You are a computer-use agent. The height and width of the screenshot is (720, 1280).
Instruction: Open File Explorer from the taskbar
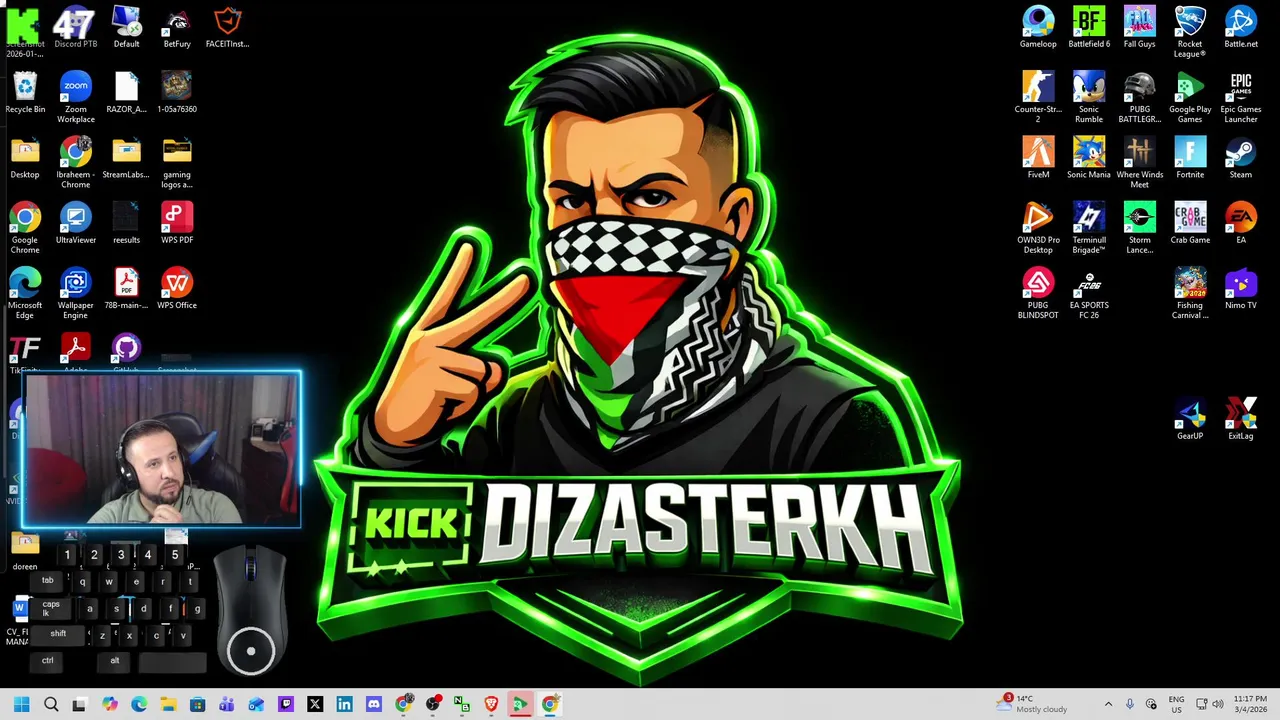(168, 704)
